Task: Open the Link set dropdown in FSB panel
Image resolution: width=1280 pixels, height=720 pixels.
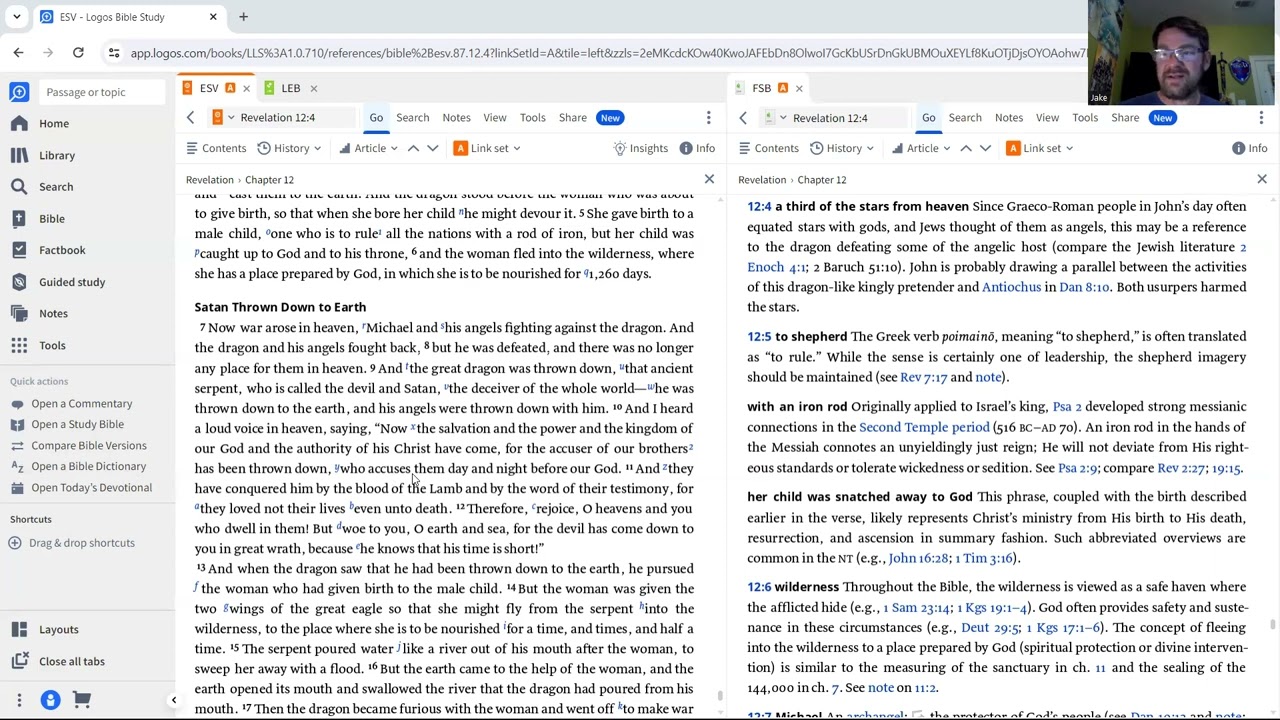Action: click(1040, 148)
